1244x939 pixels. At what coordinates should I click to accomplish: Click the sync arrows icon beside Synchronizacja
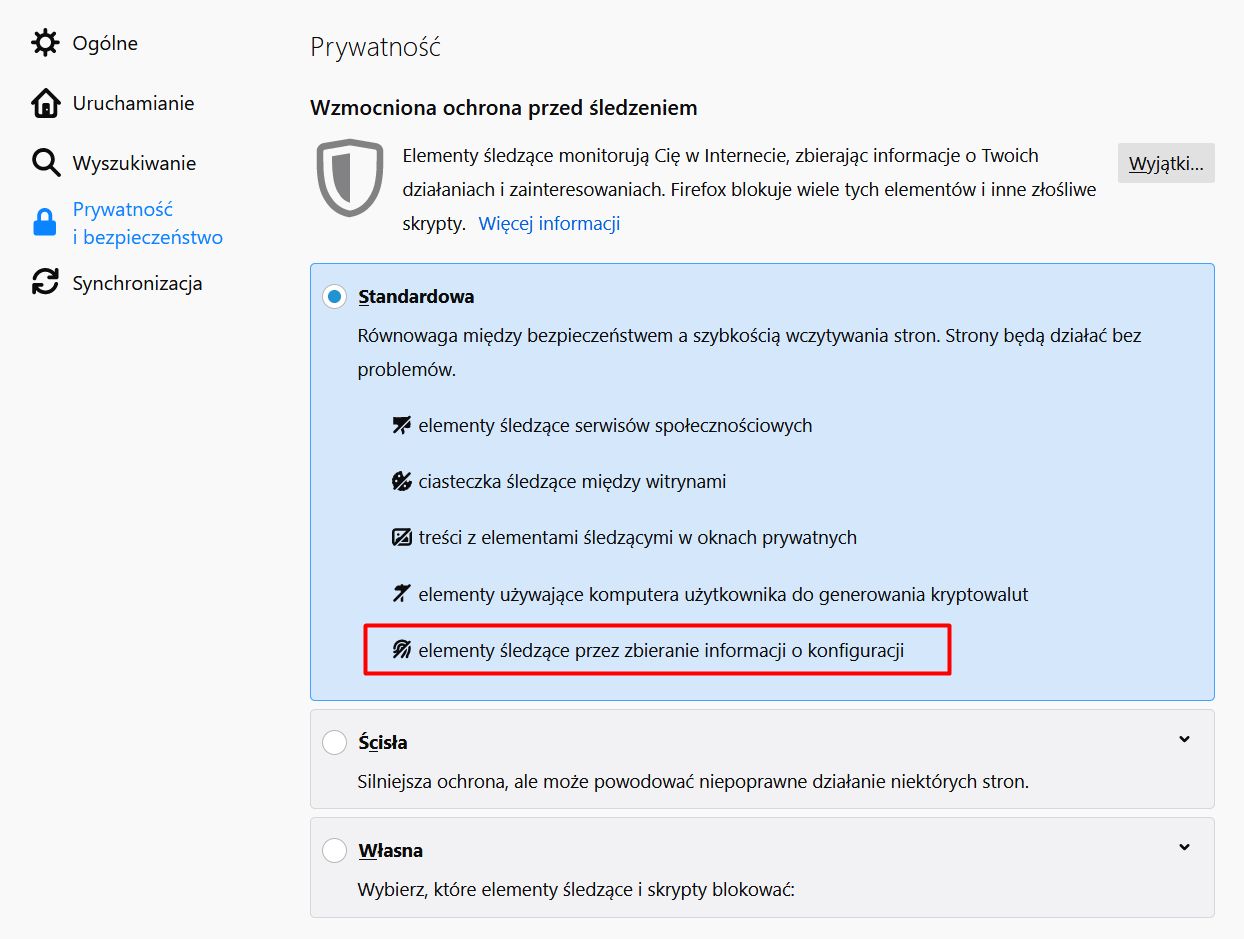(45, 282)
